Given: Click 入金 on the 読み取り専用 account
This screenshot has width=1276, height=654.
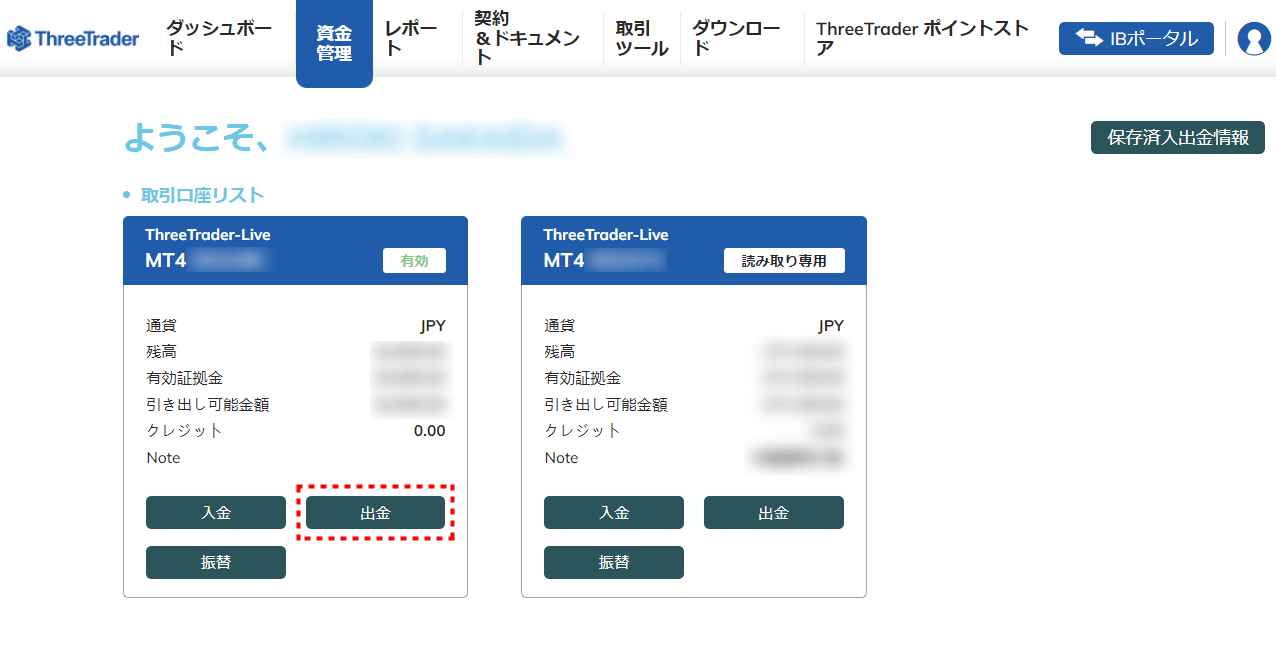Looking at the screenshot, I should pos(614,512).
